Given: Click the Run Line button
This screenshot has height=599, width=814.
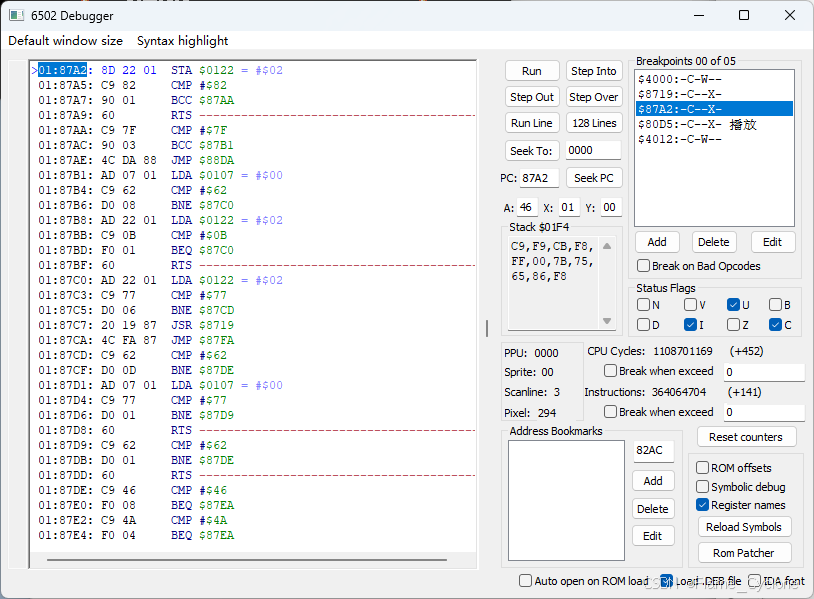Looking at the screenshot, I should tap(532, 123).
